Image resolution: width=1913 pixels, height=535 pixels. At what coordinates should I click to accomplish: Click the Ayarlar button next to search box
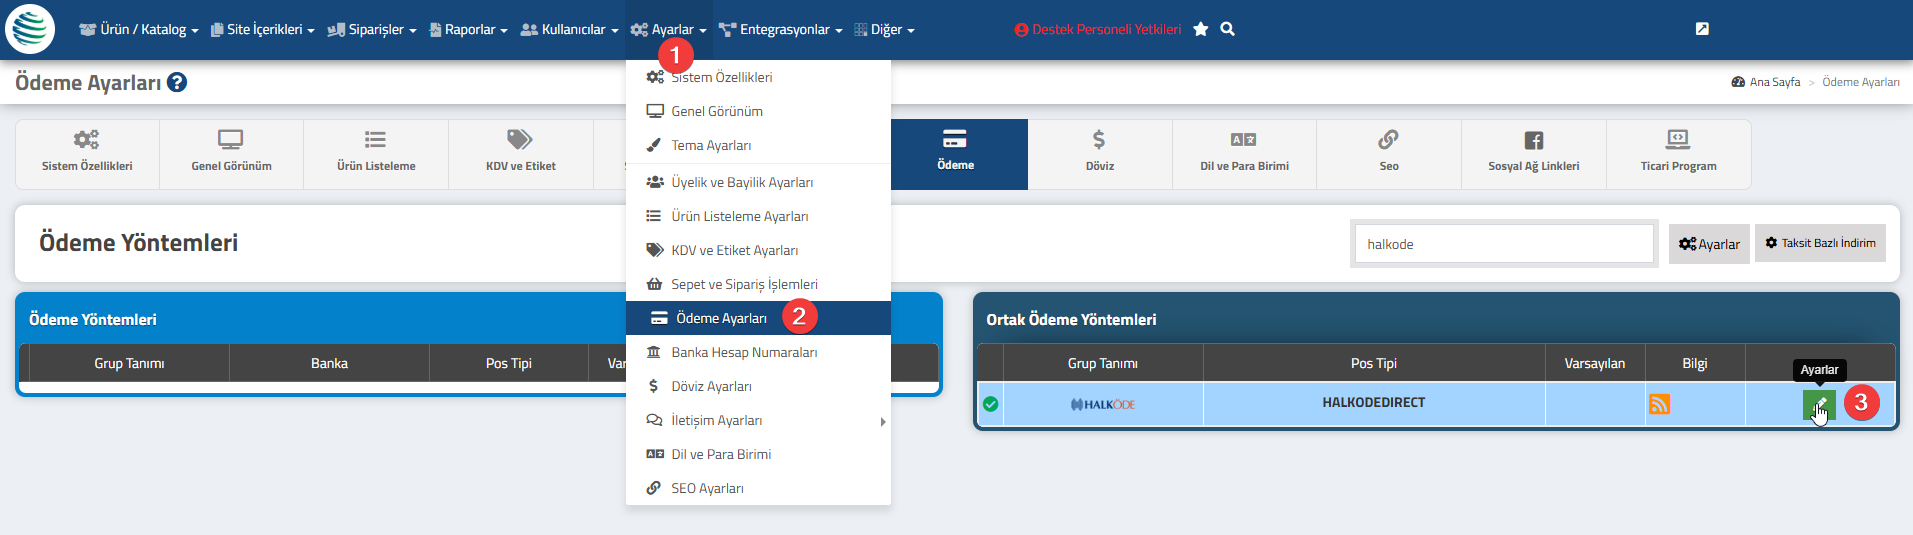pyautogui.click(x=1708, y=244)
